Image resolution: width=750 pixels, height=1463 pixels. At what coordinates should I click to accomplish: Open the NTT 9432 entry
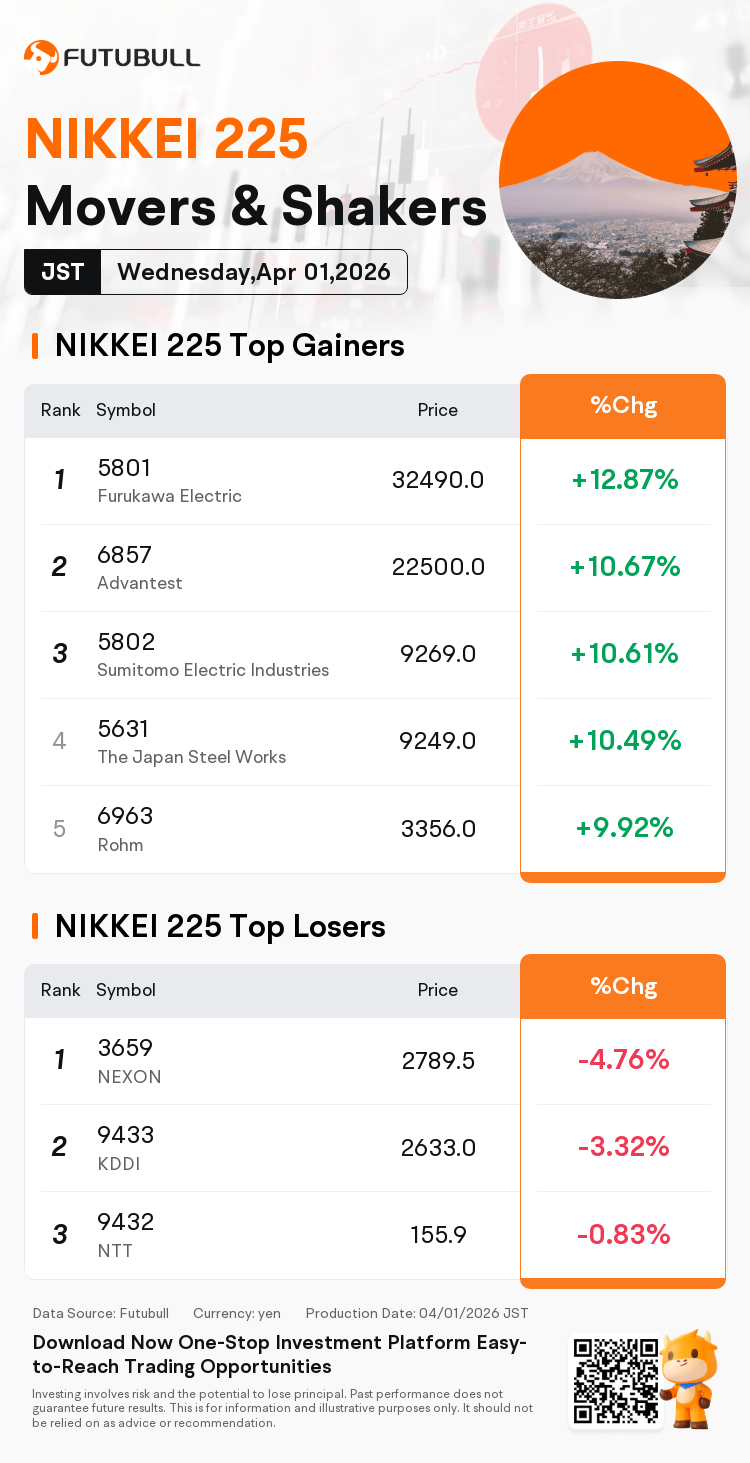[375, 1235]
